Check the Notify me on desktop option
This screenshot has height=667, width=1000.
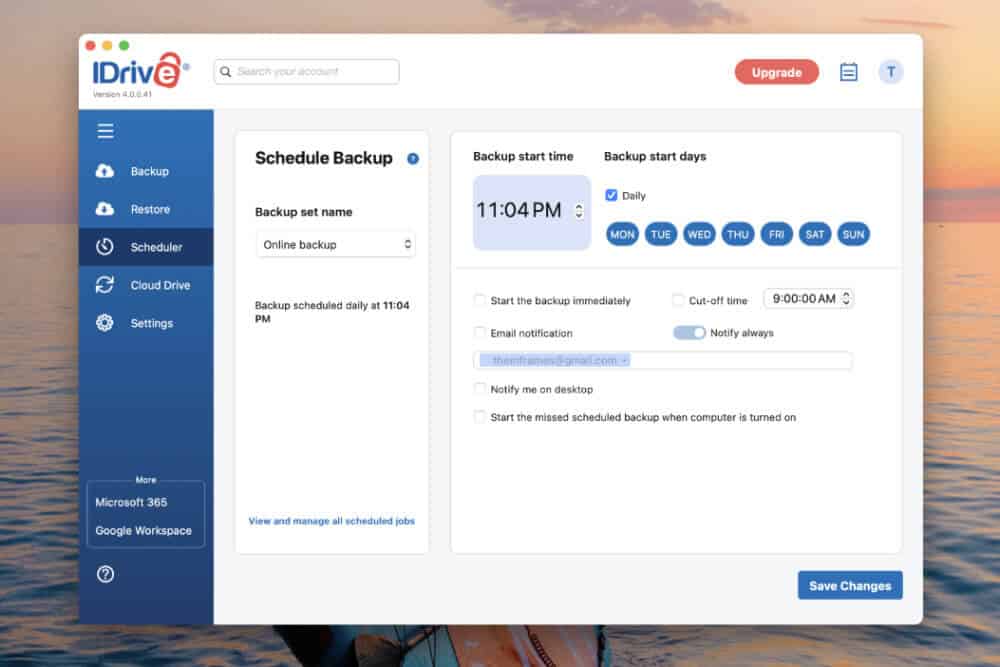[480, 389]
